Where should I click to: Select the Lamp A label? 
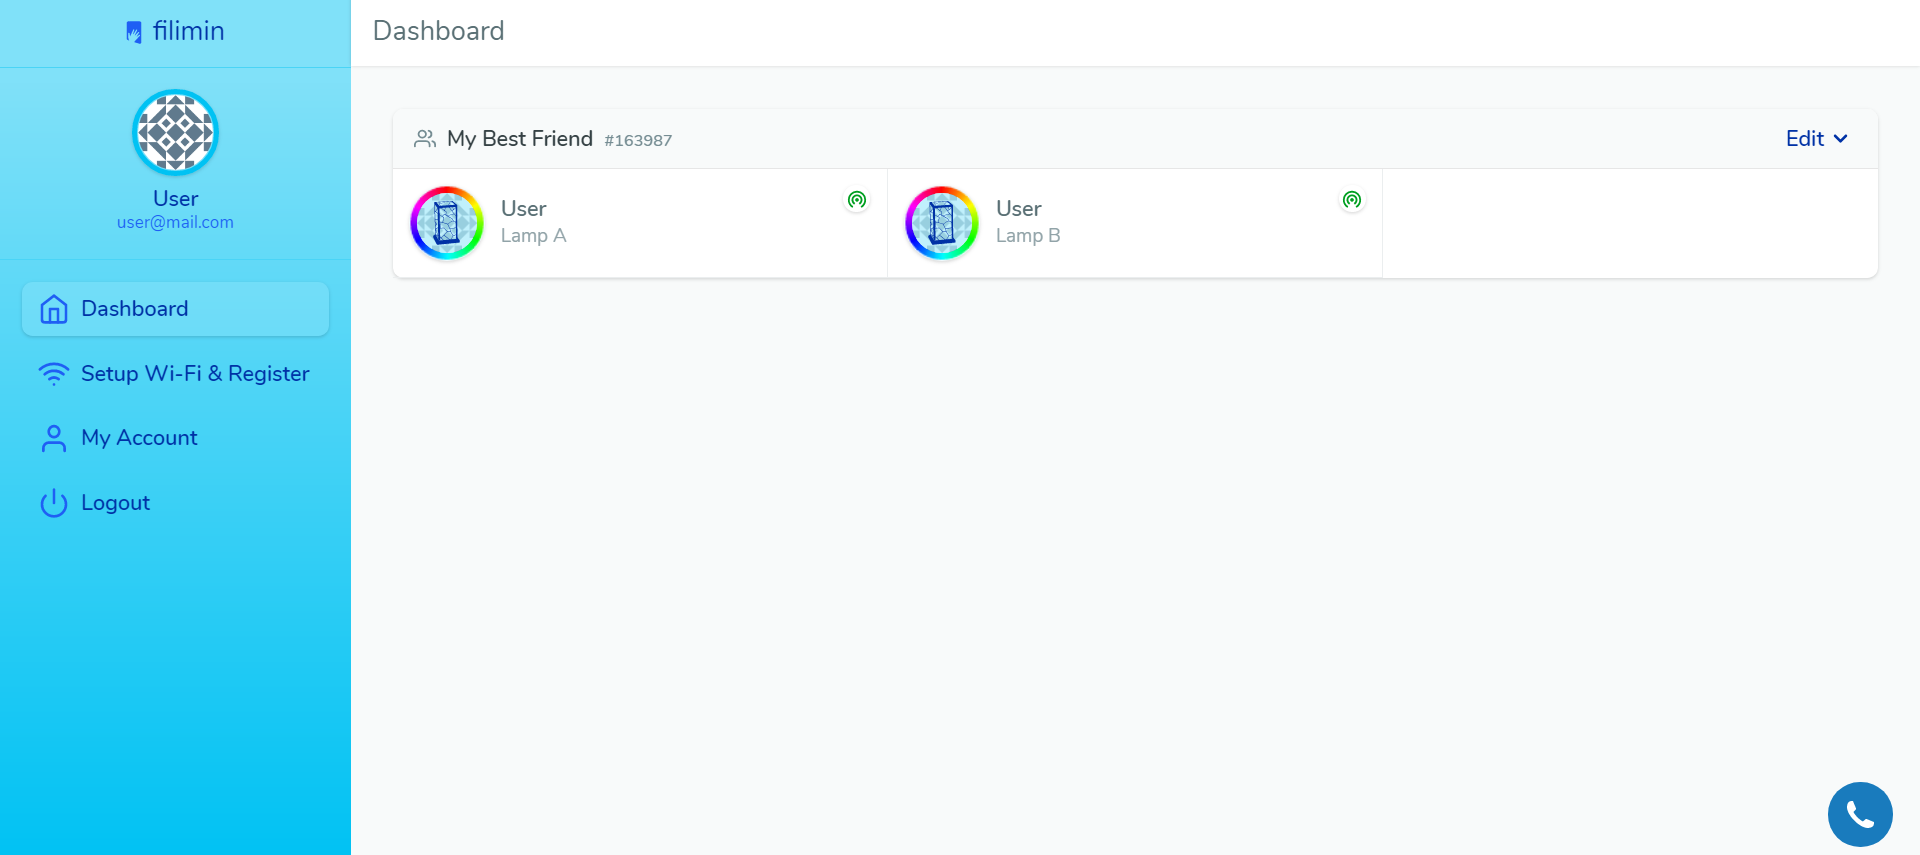click(x=534, y=236)
